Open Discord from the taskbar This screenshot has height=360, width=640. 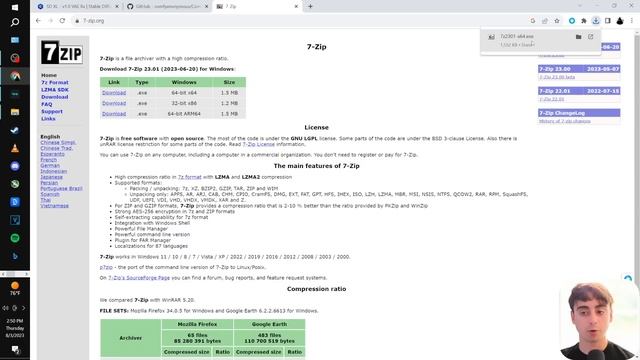pyautogui.click(x=15, y=166)
